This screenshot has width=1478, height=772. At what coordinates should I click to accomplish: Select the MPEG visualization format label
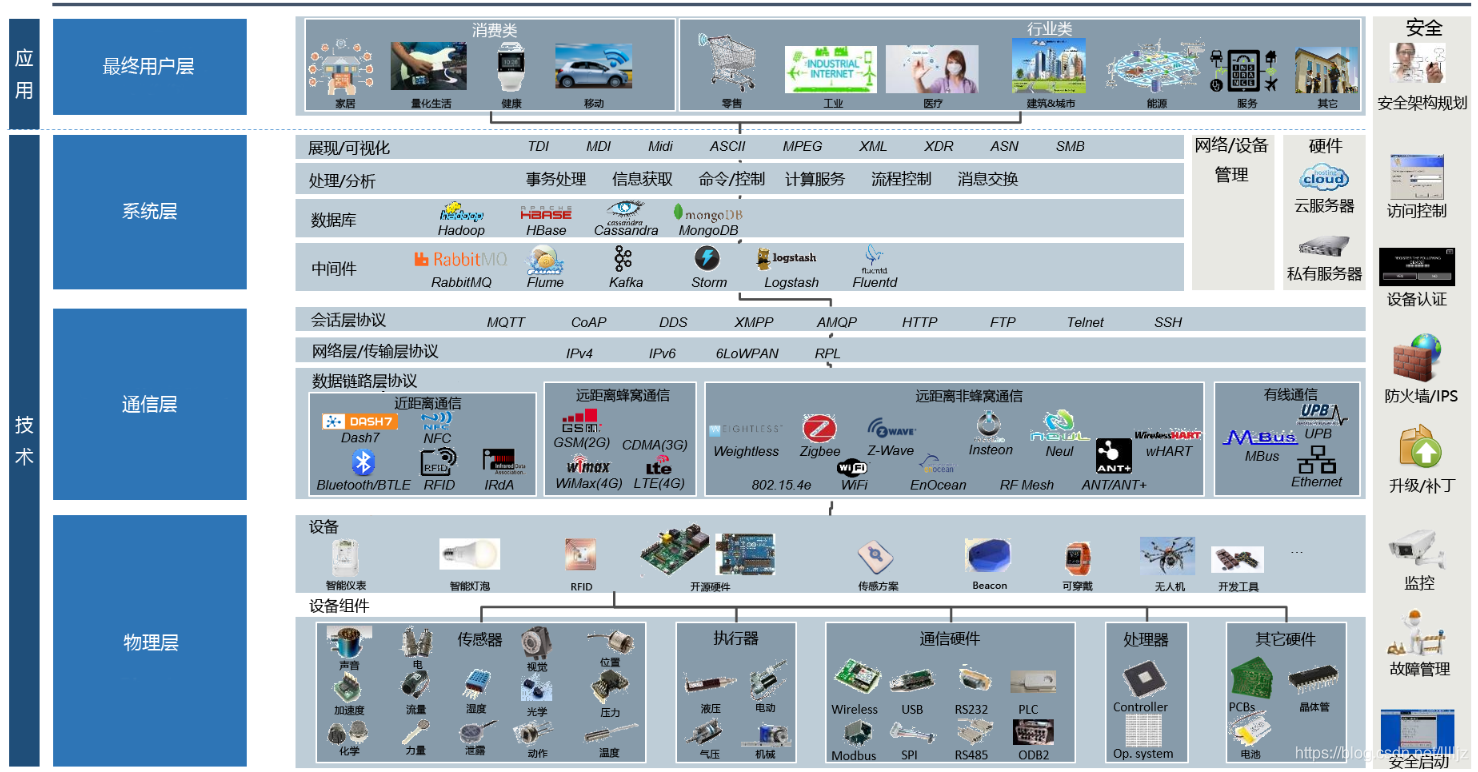coord(802,146)
